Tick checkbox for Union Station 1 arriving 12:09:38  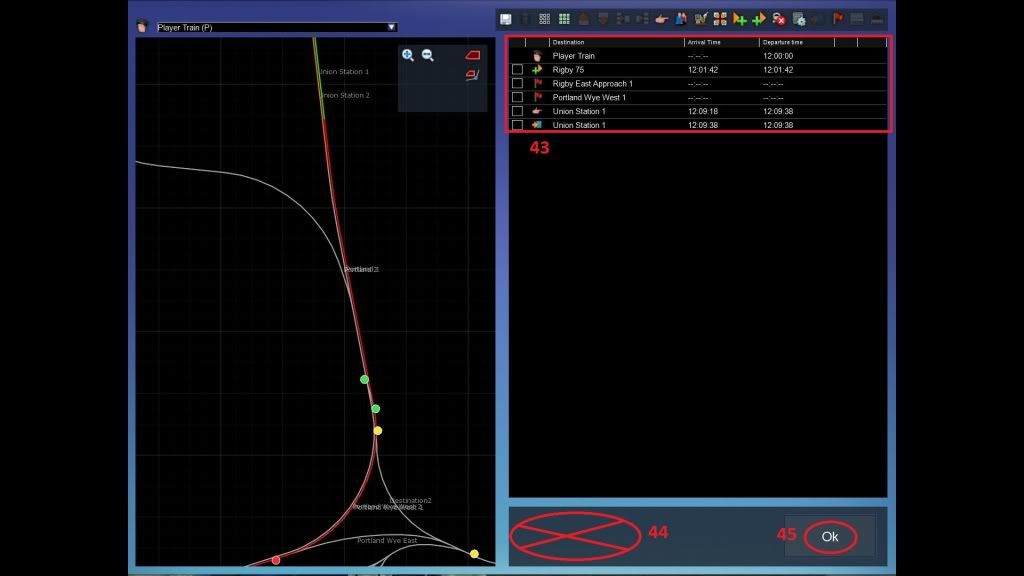[x=517, y=125]
